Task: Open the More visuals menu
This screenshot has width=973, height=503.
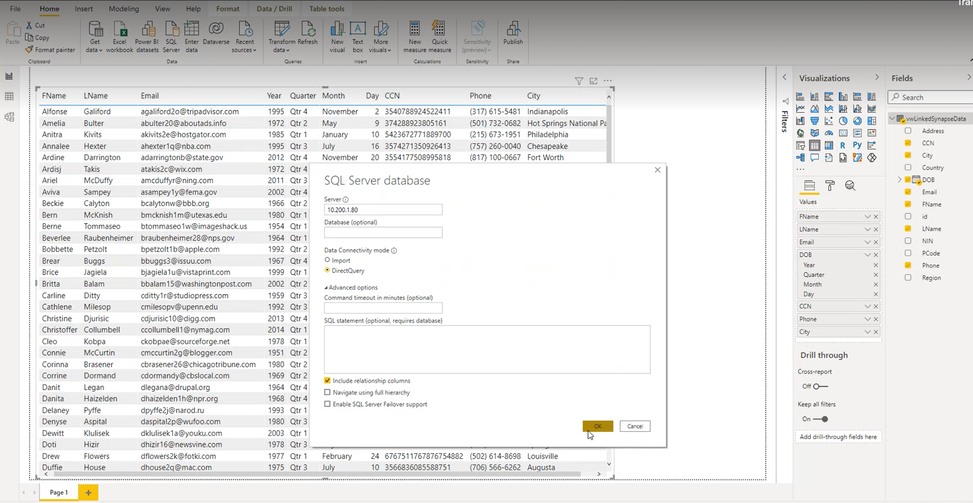Action: tap(380, 37)
